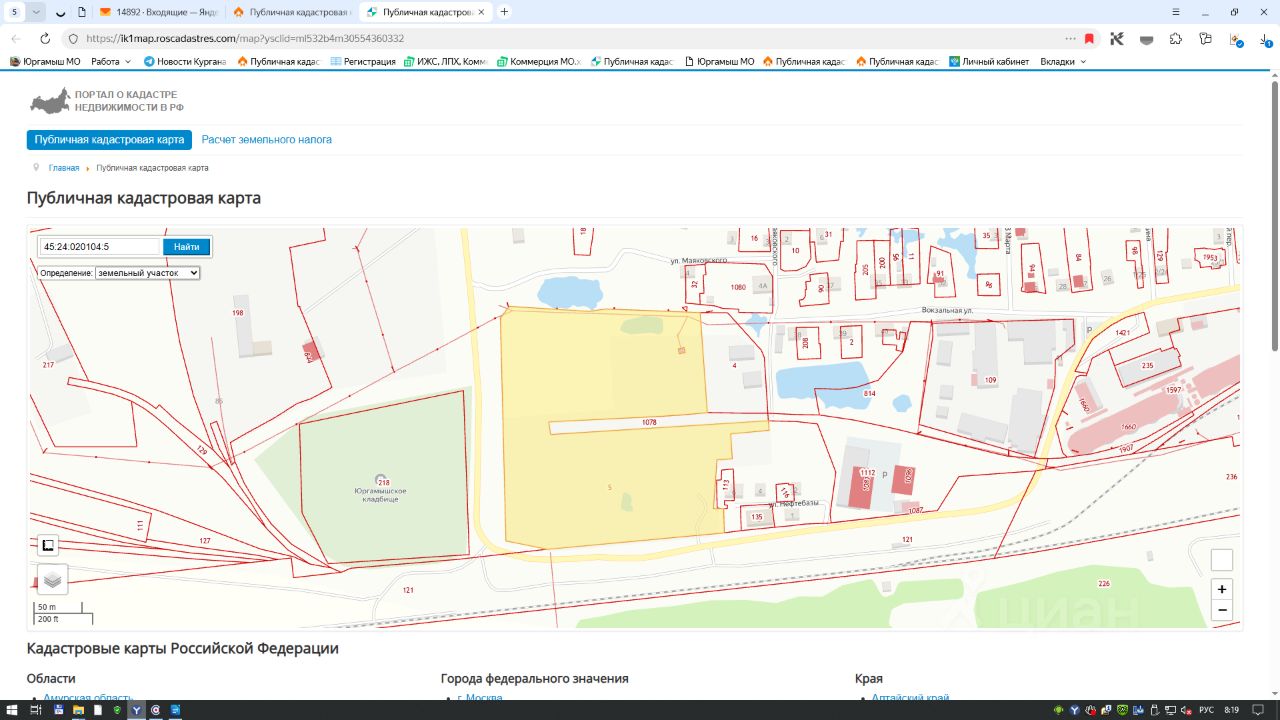Click parcel 217 label on the map
Screen dimensions: 1280x720
tap(48, 365)
